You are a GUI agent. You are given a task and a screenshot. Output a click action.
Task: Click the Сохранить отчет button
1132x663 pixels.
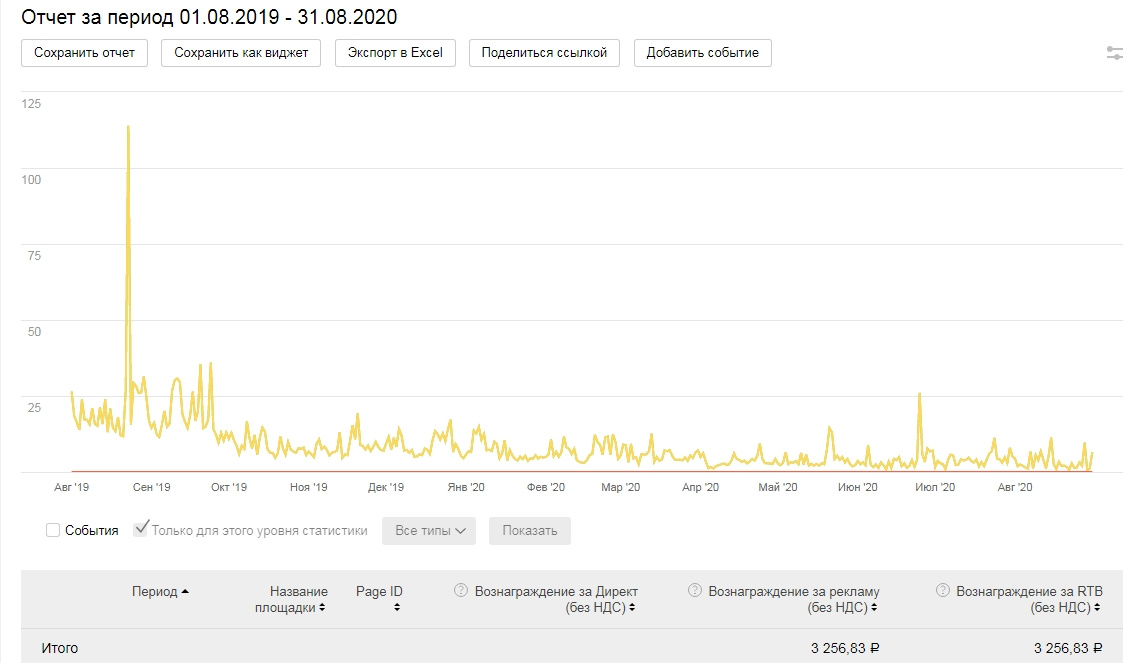(84, 52)
